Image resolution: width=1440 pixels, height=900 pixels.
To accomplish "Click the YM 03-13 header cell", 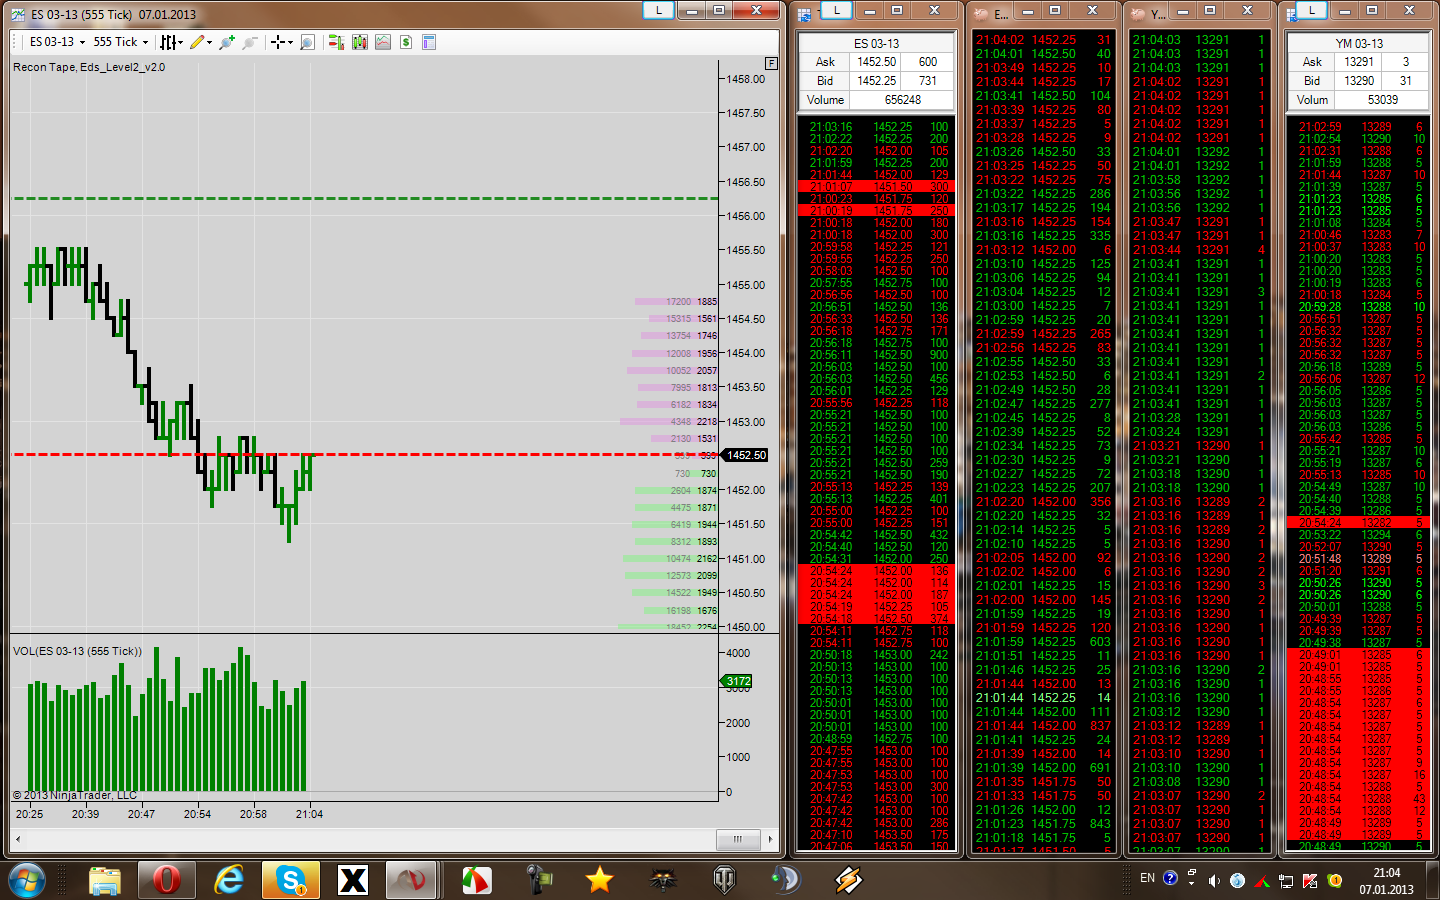I will (x=1359, y=43).
